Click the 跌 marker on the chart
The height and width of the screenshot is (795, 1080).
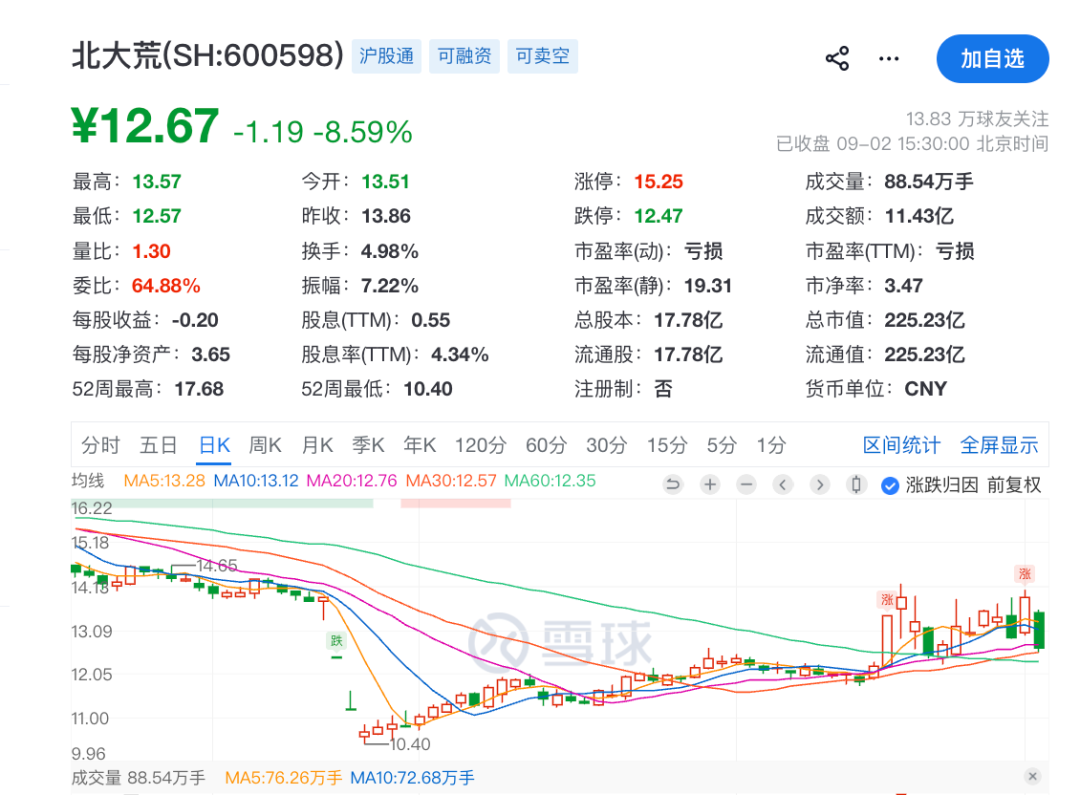pos(336,641)
